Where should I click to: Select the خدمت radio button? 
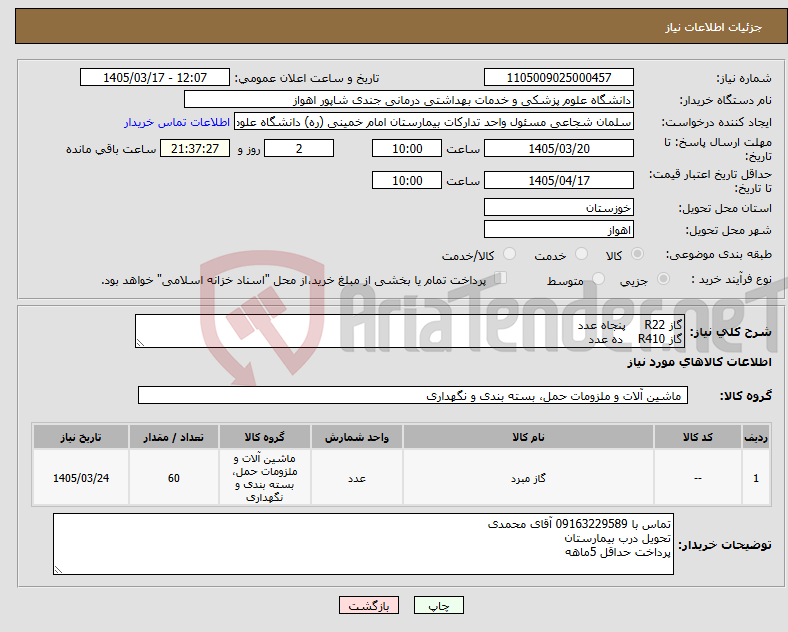tap(581, 254)
